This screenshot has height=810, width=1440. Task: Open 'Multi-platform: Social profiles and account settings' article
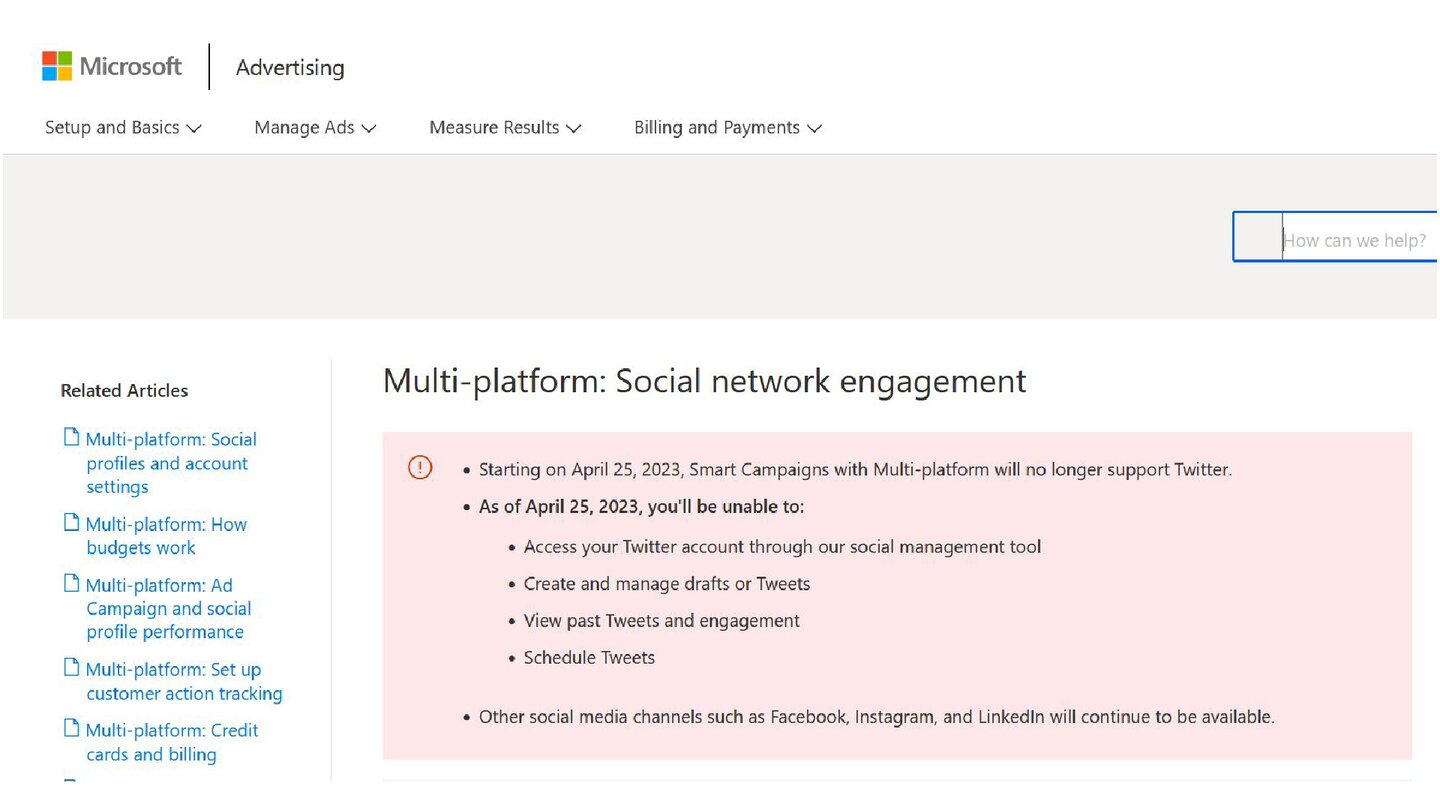point(171,463)
